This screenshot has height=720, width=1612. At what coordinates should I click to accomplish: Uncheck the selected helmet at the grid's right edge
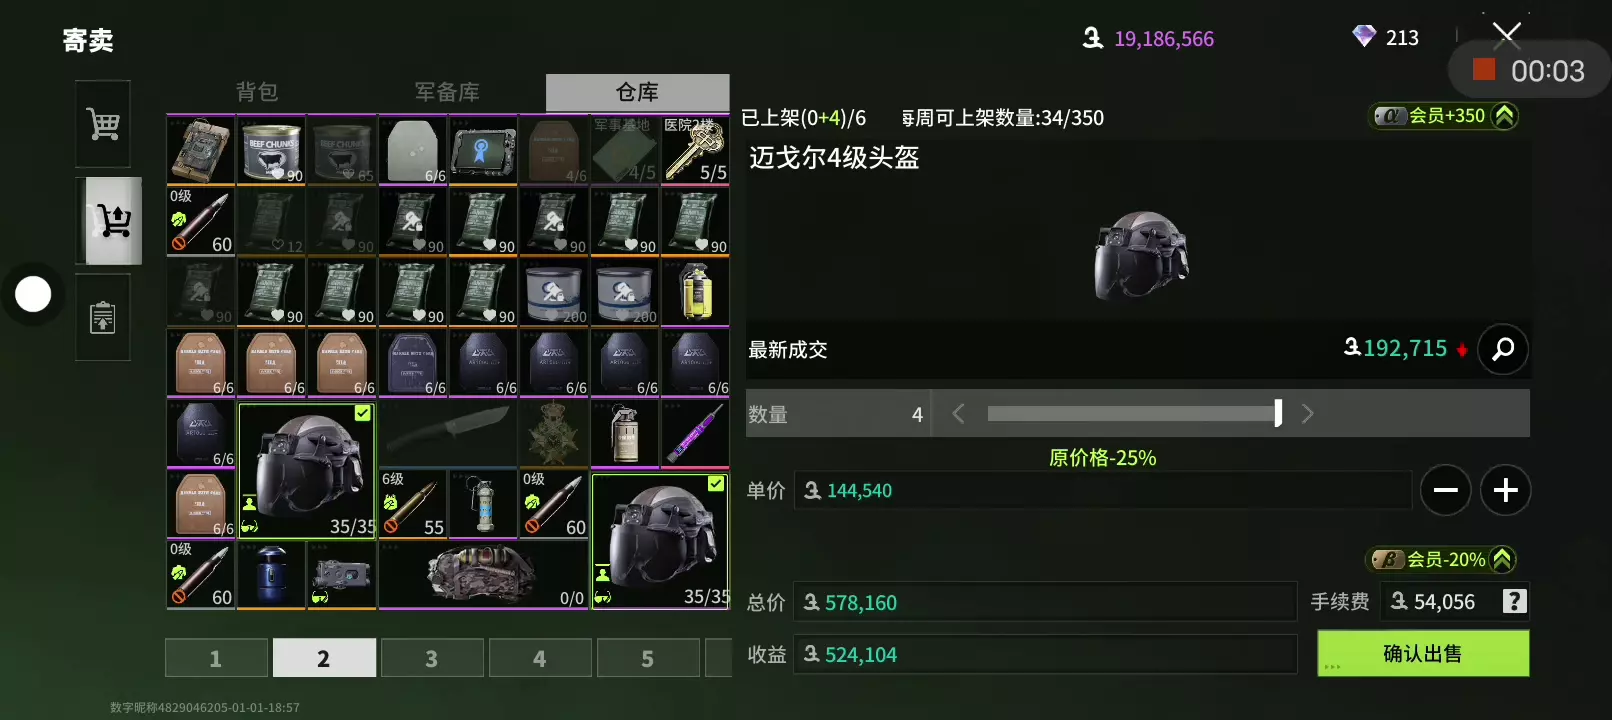660,541
